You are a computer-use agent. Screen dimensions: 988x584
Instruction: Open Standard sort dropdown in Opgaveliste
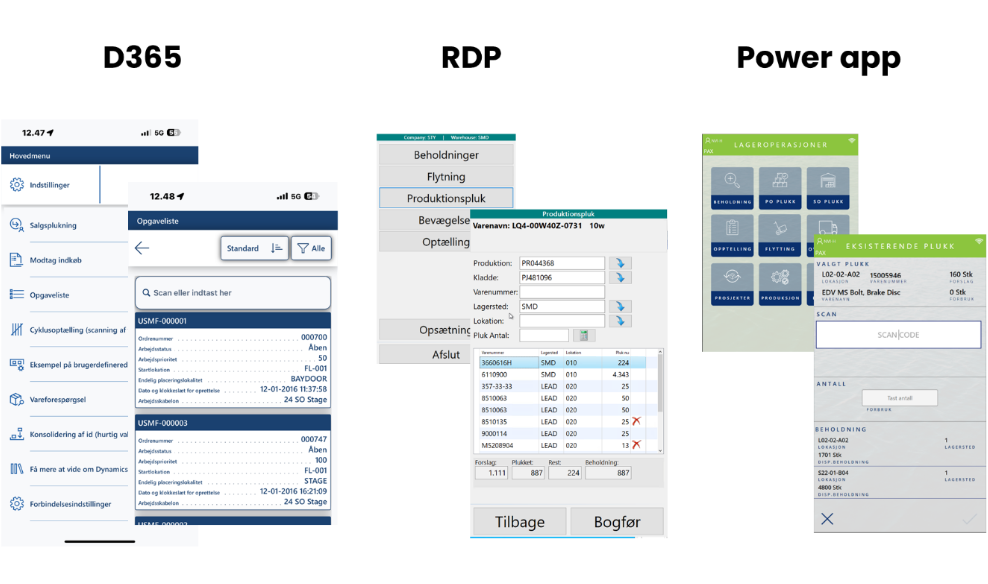[x=255, y=248]
